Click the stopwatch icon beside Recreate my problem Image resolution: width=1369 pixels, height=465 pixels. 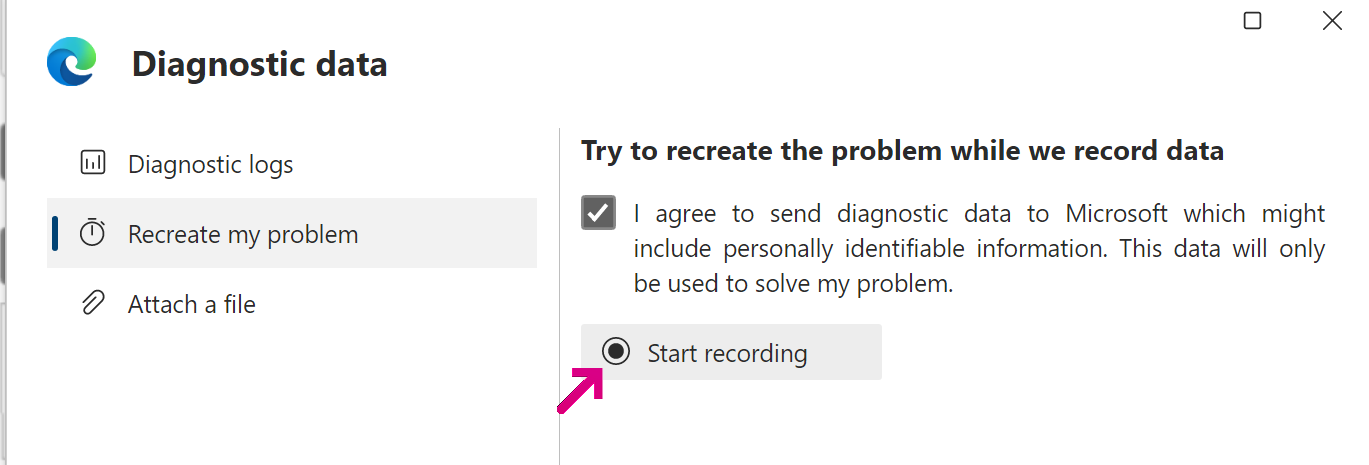tap(93, 233)
